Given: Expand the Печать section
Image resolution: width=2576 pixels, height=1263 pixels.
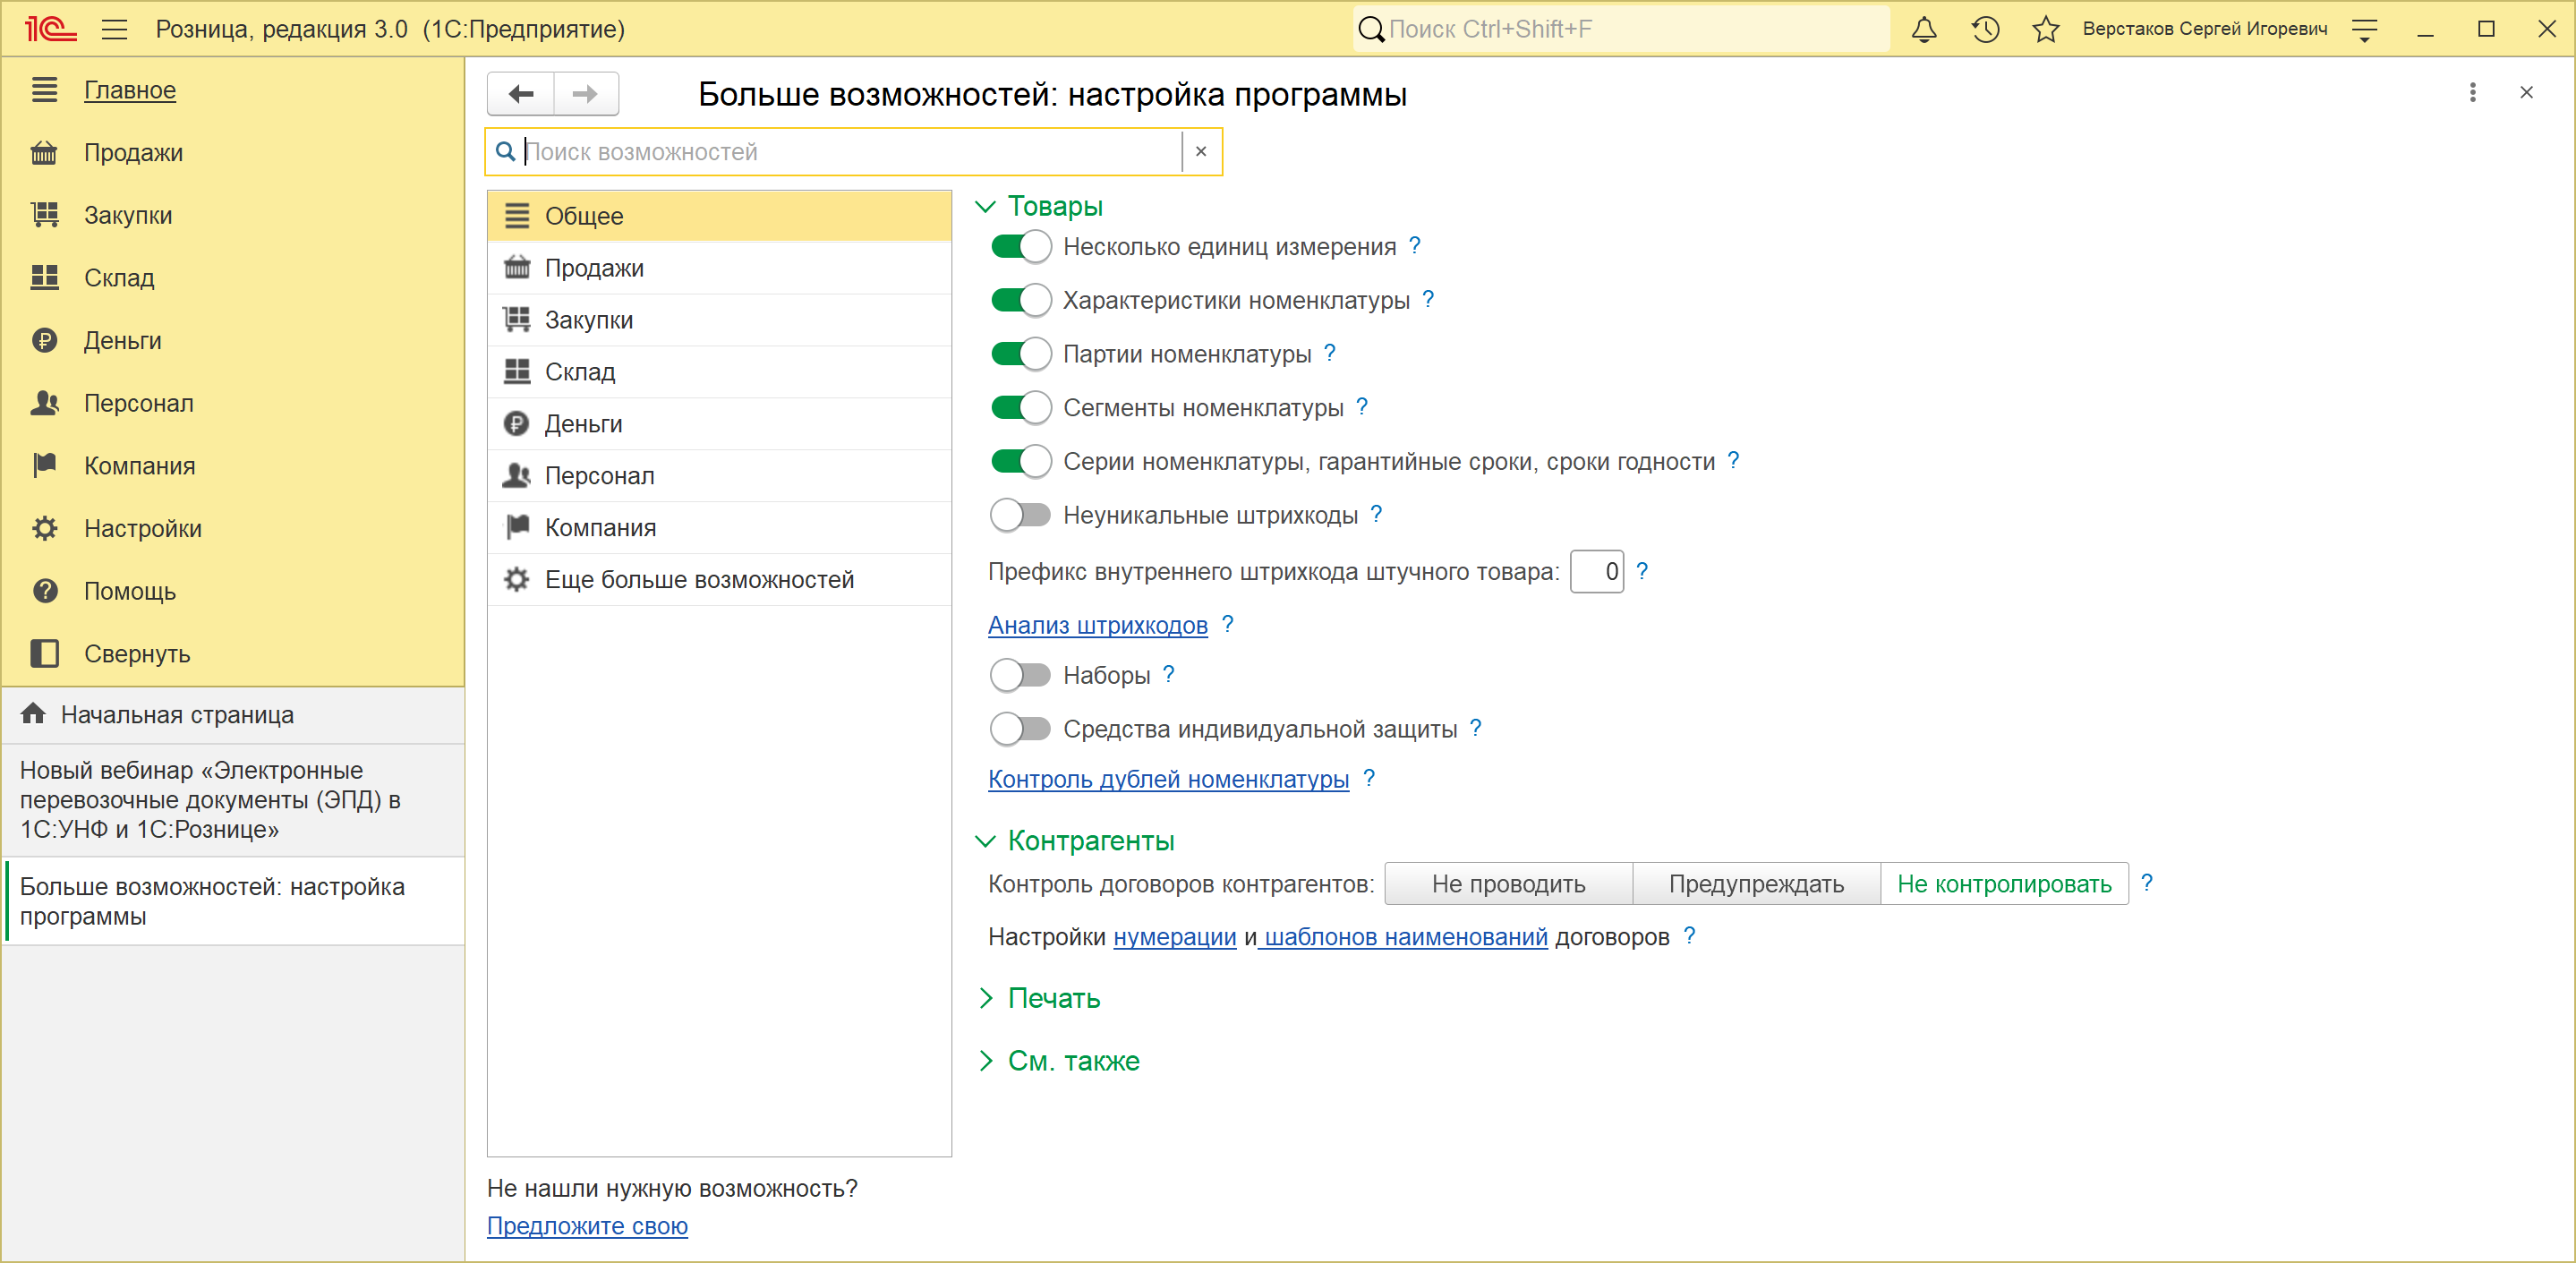Looking at the screenshot, I should [985, 998].
